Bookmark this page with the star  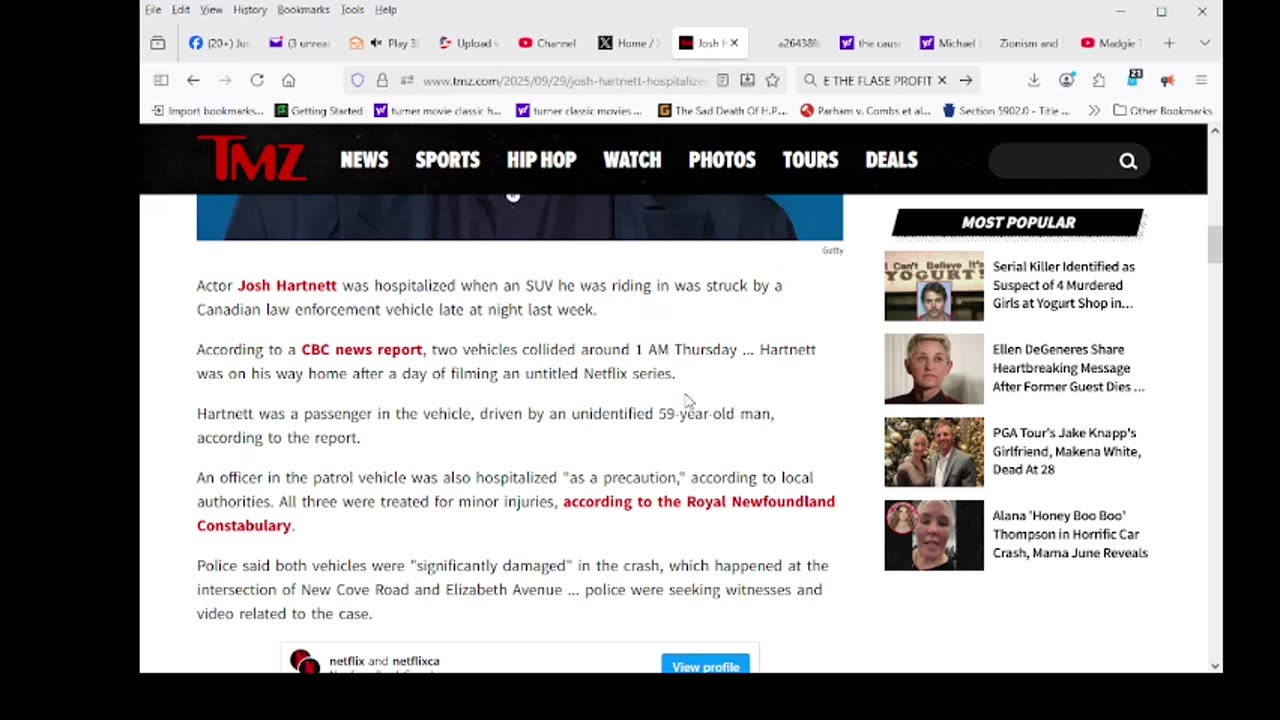tap(772, 80)
